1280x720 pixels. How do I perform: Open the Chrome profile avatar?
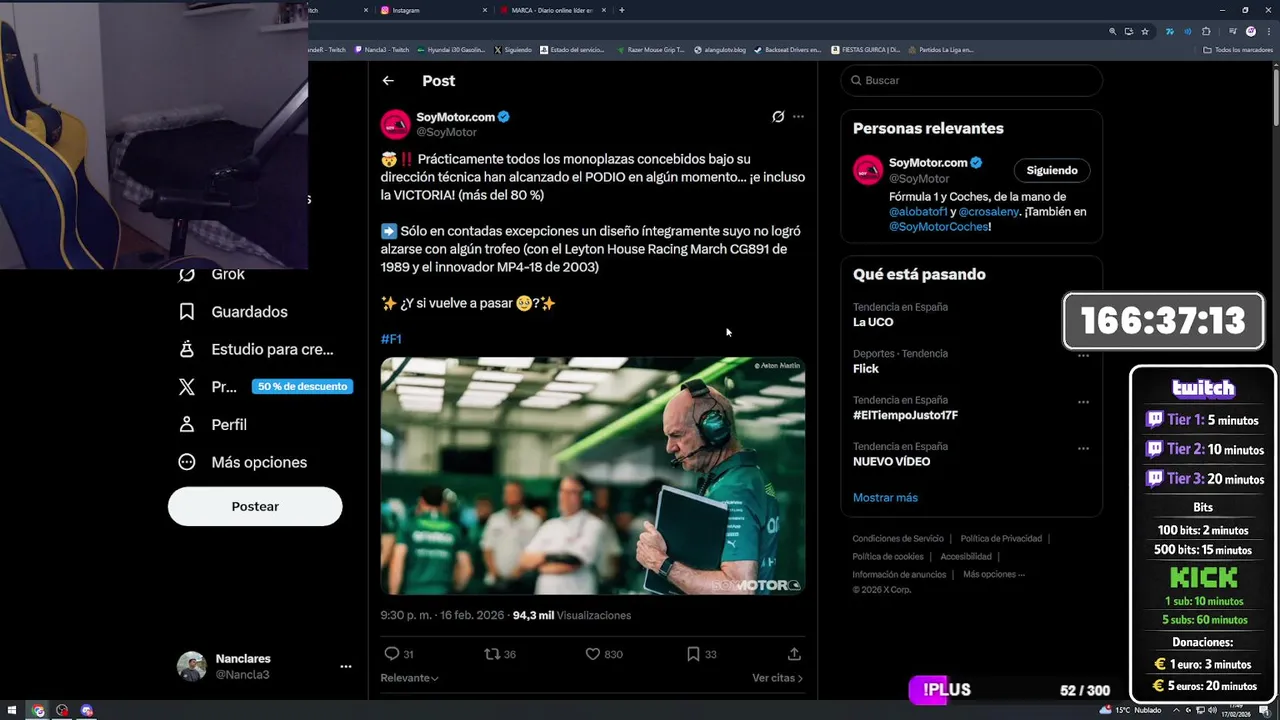click(1250, 31)
